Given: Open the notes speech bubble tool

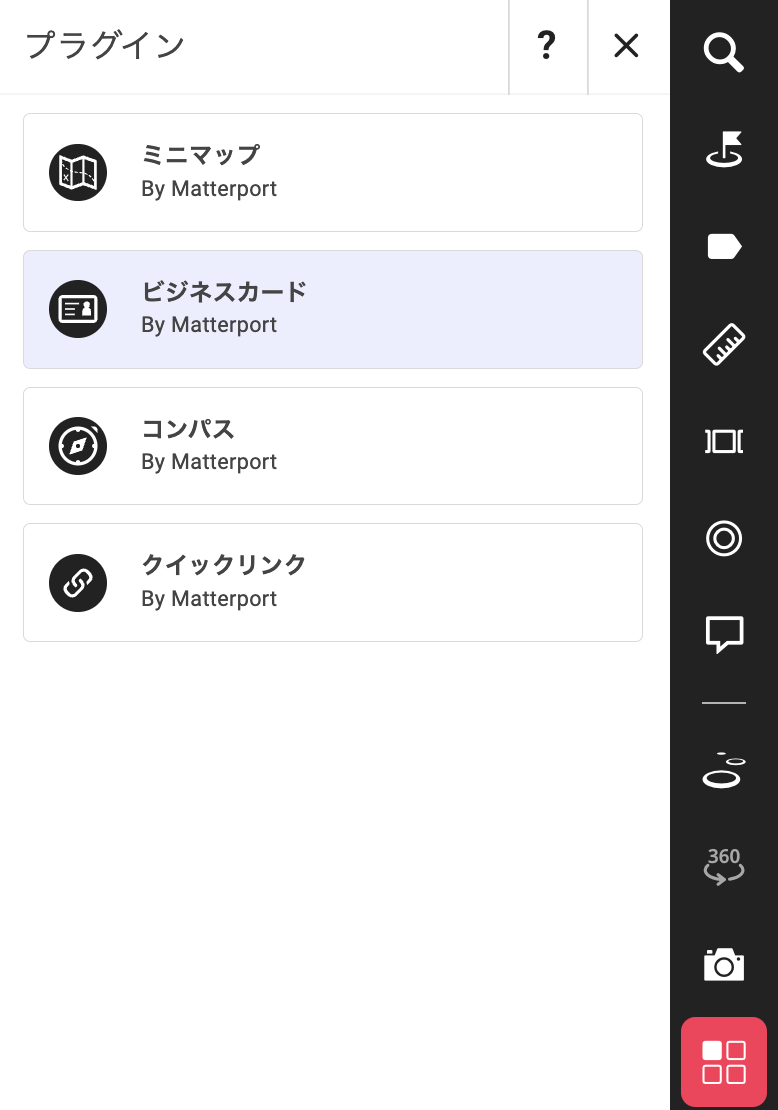Looking at the screenshot, I should [x=723, y=634].
